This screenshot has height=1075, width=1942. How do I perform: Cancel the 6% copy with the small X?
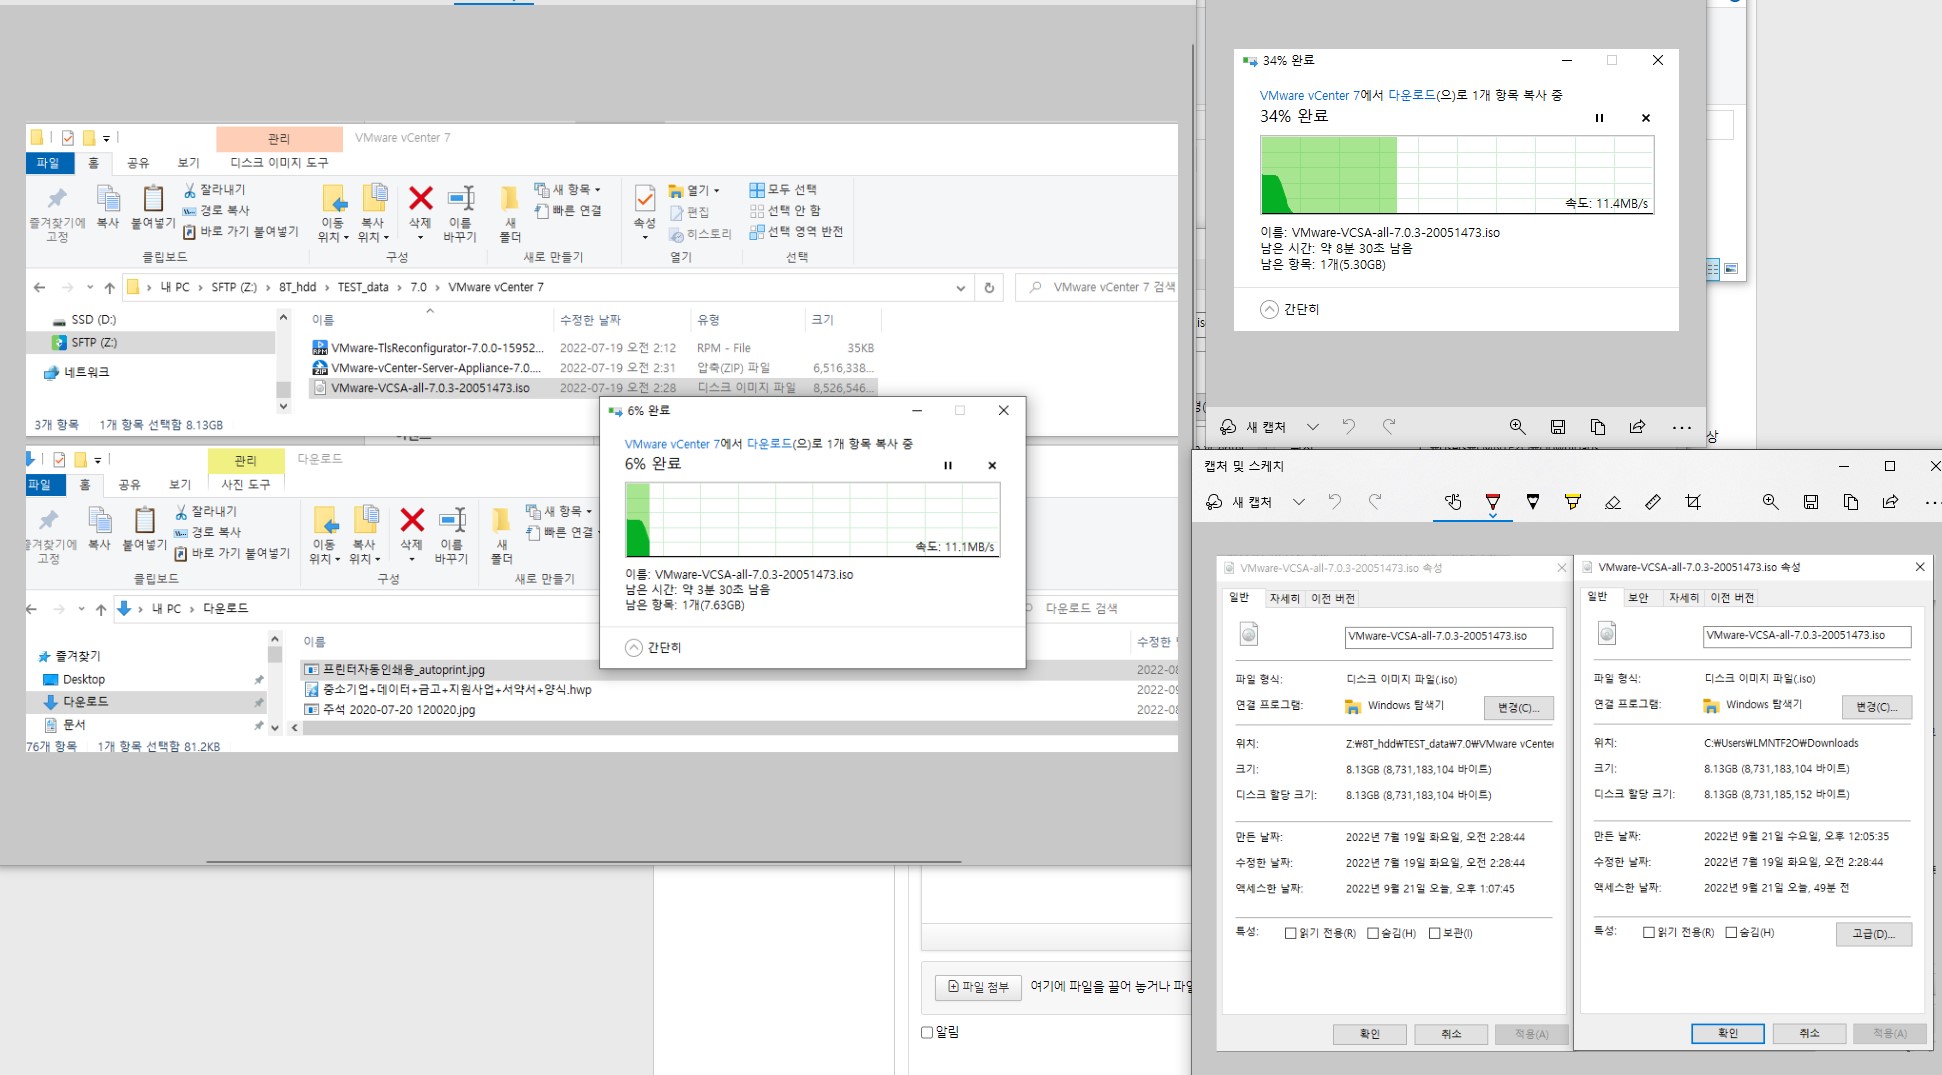click(x=992, y=465)
